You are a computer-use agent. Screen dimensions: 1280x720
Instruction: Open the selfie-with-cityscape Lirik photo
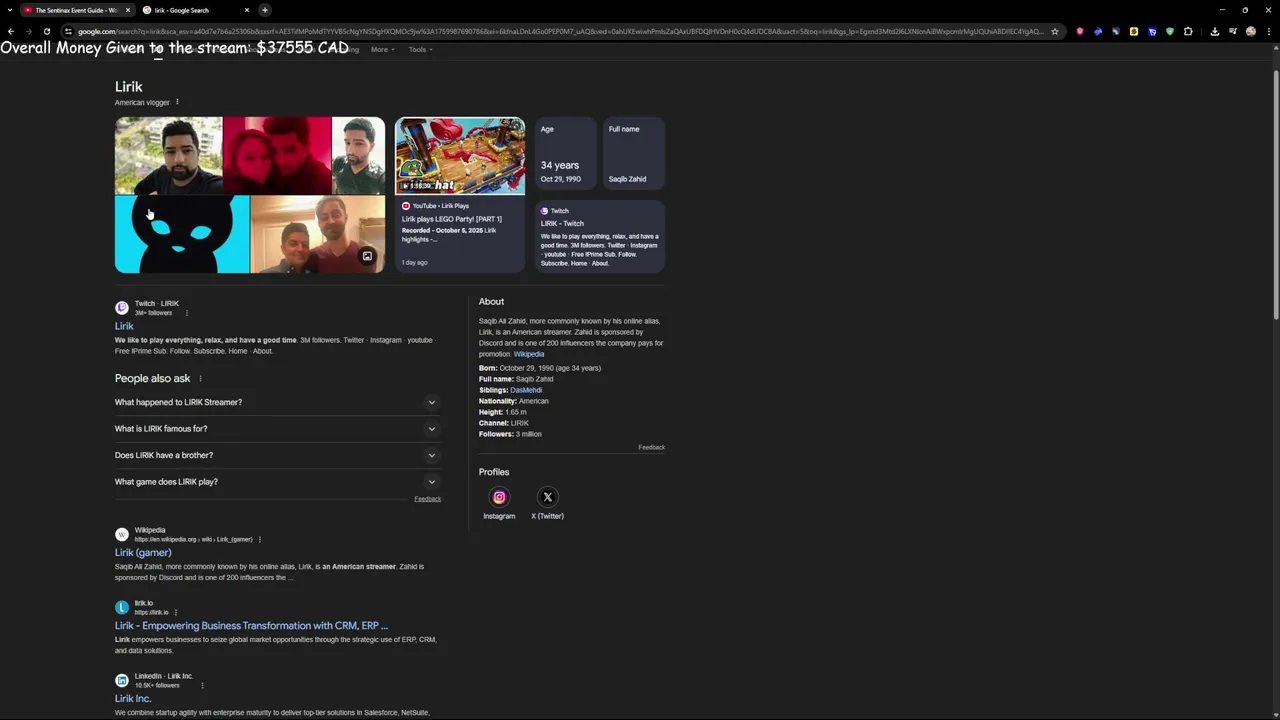[x=168, y=155]
